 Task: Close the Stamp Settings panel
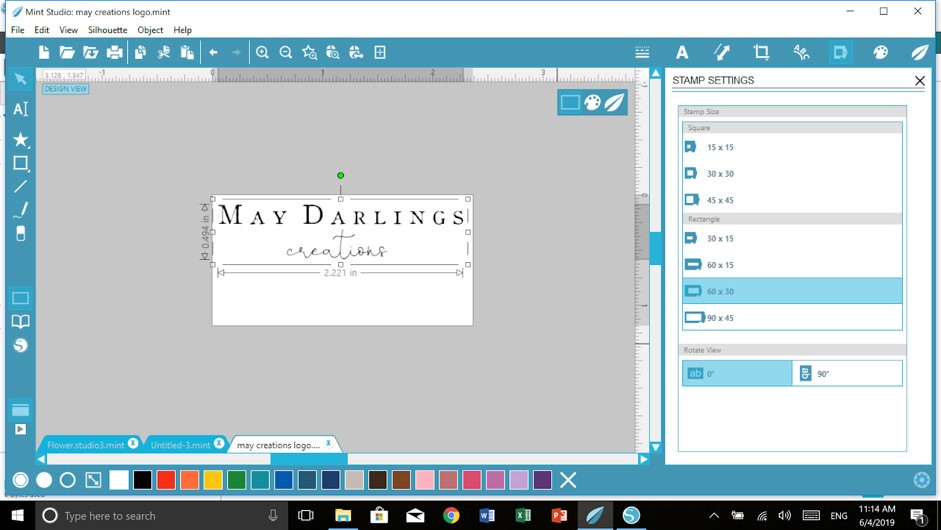pos(919,80)
